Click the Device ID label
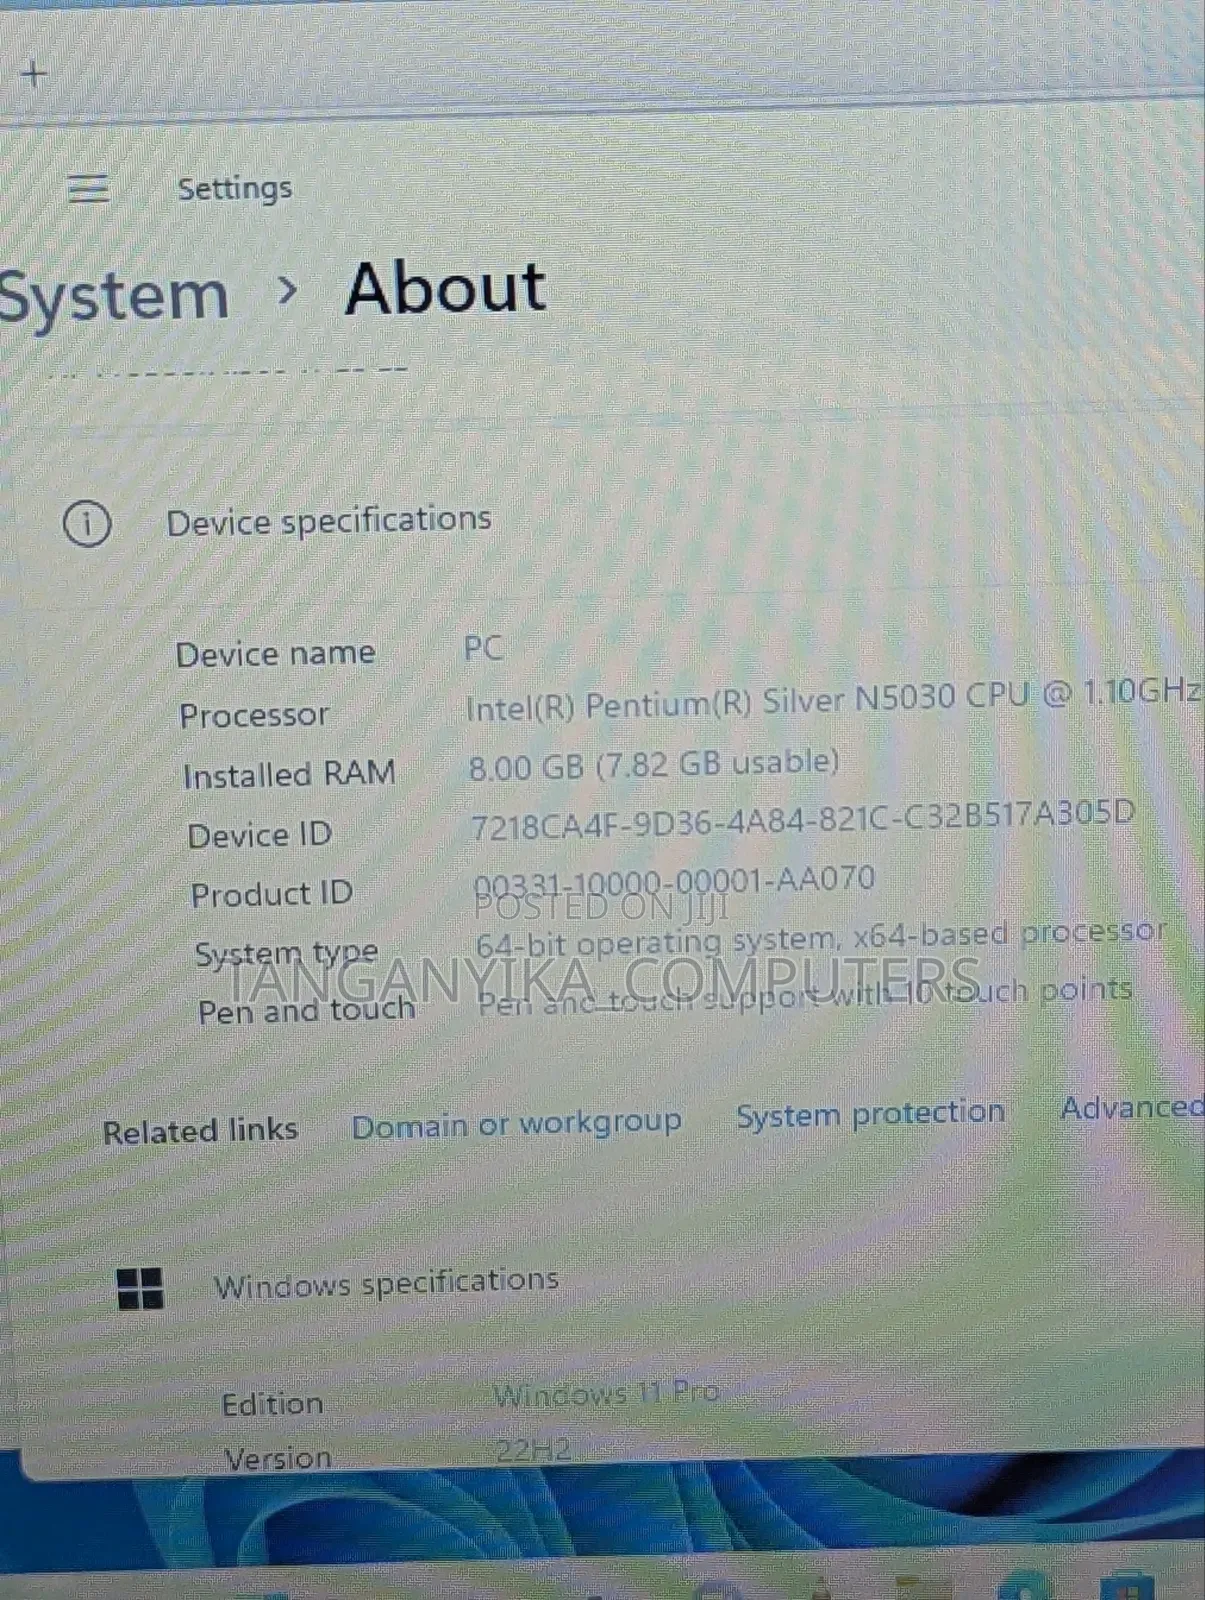Screen dimensions: 1205x1600 (x=260, y=834)
